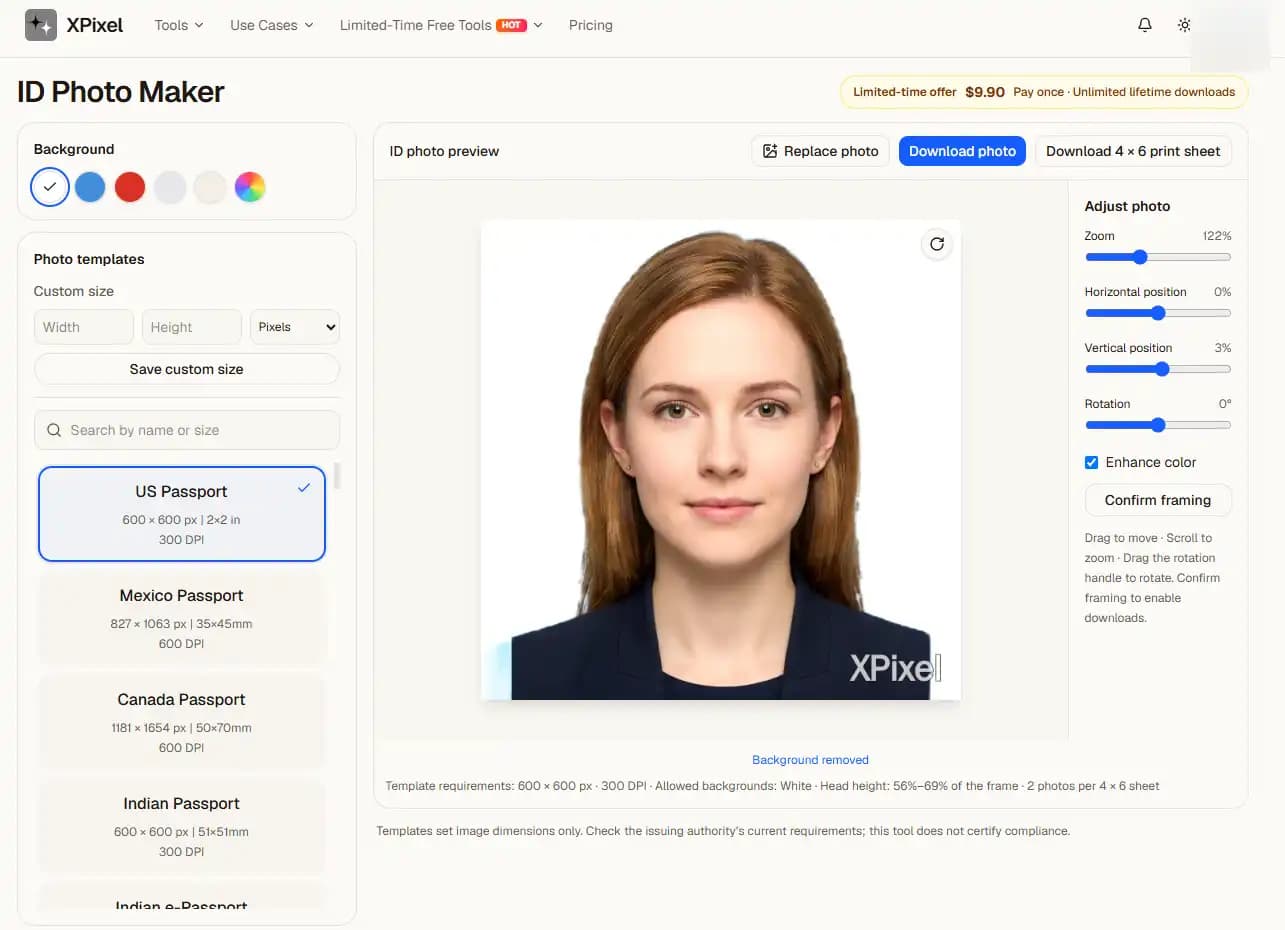
Task: Expand the Use Cases menu
Action: [x=271, y=25]
